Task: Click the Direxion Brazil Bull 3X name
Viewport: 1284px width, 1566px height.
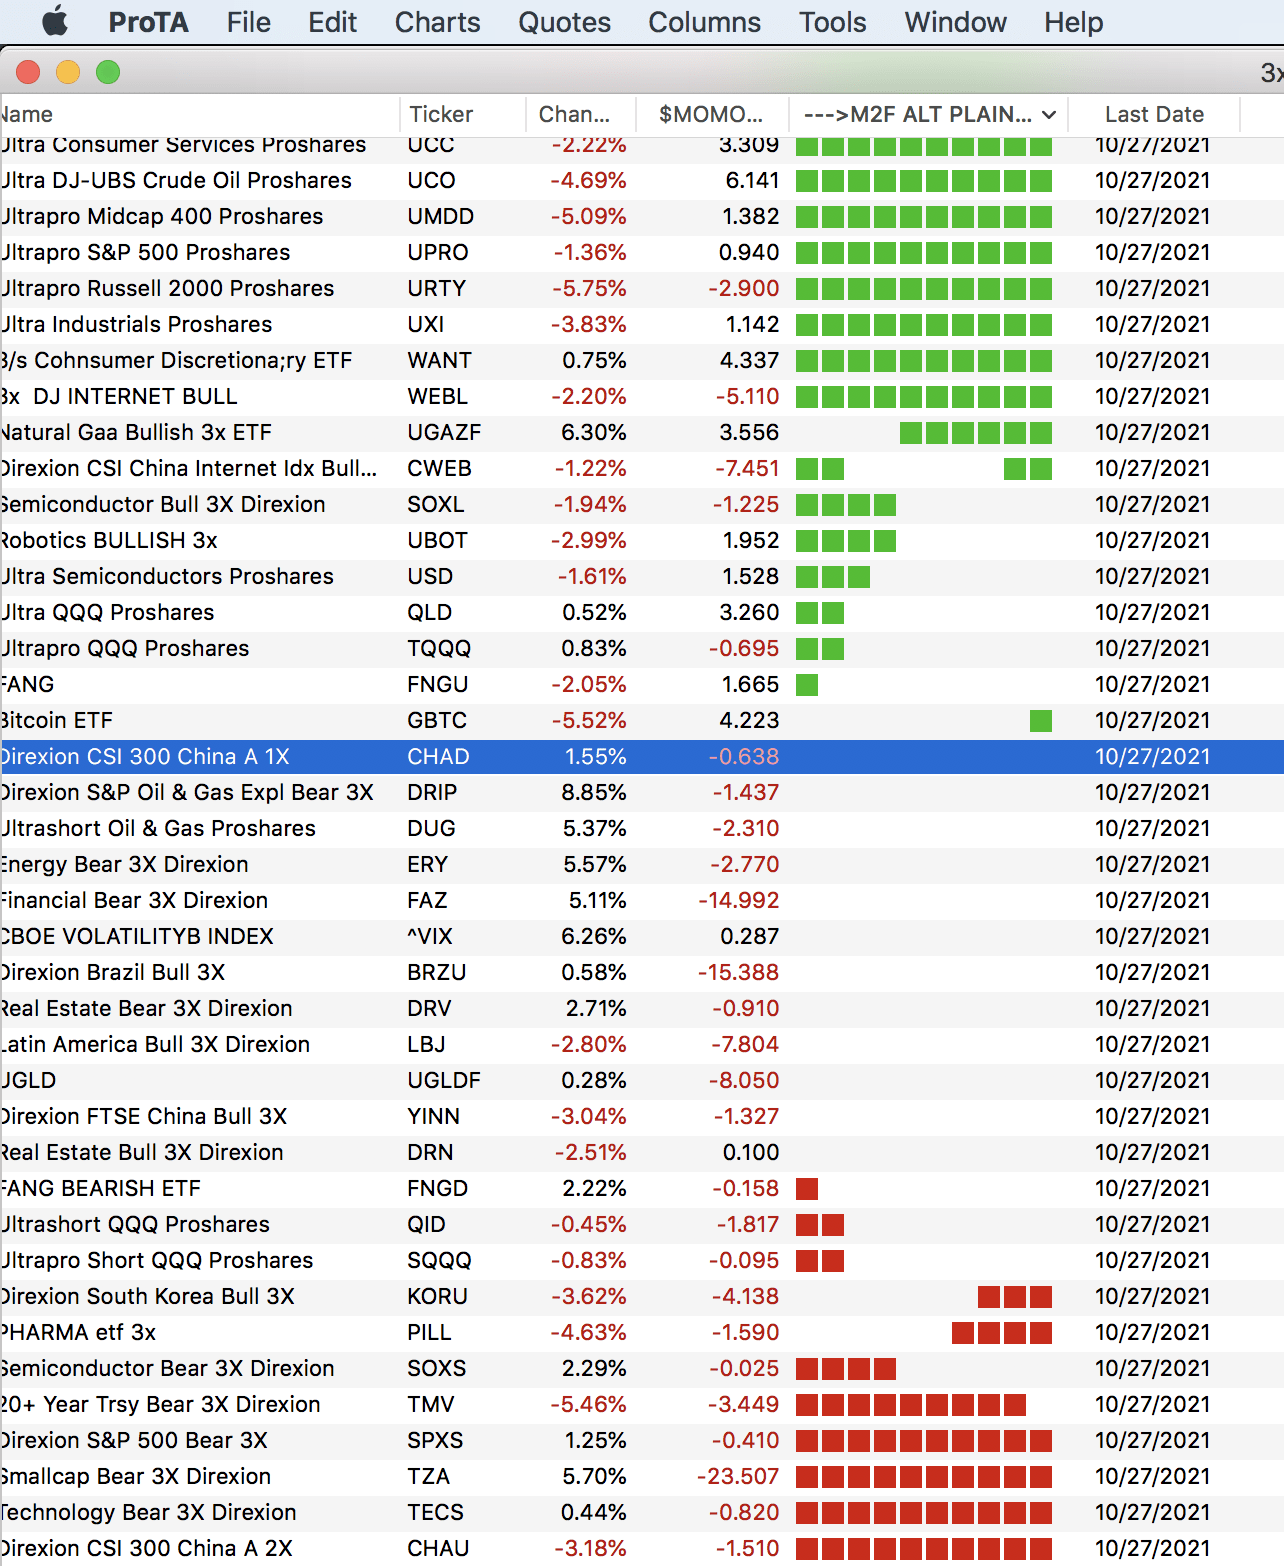Action: [113, 972]
